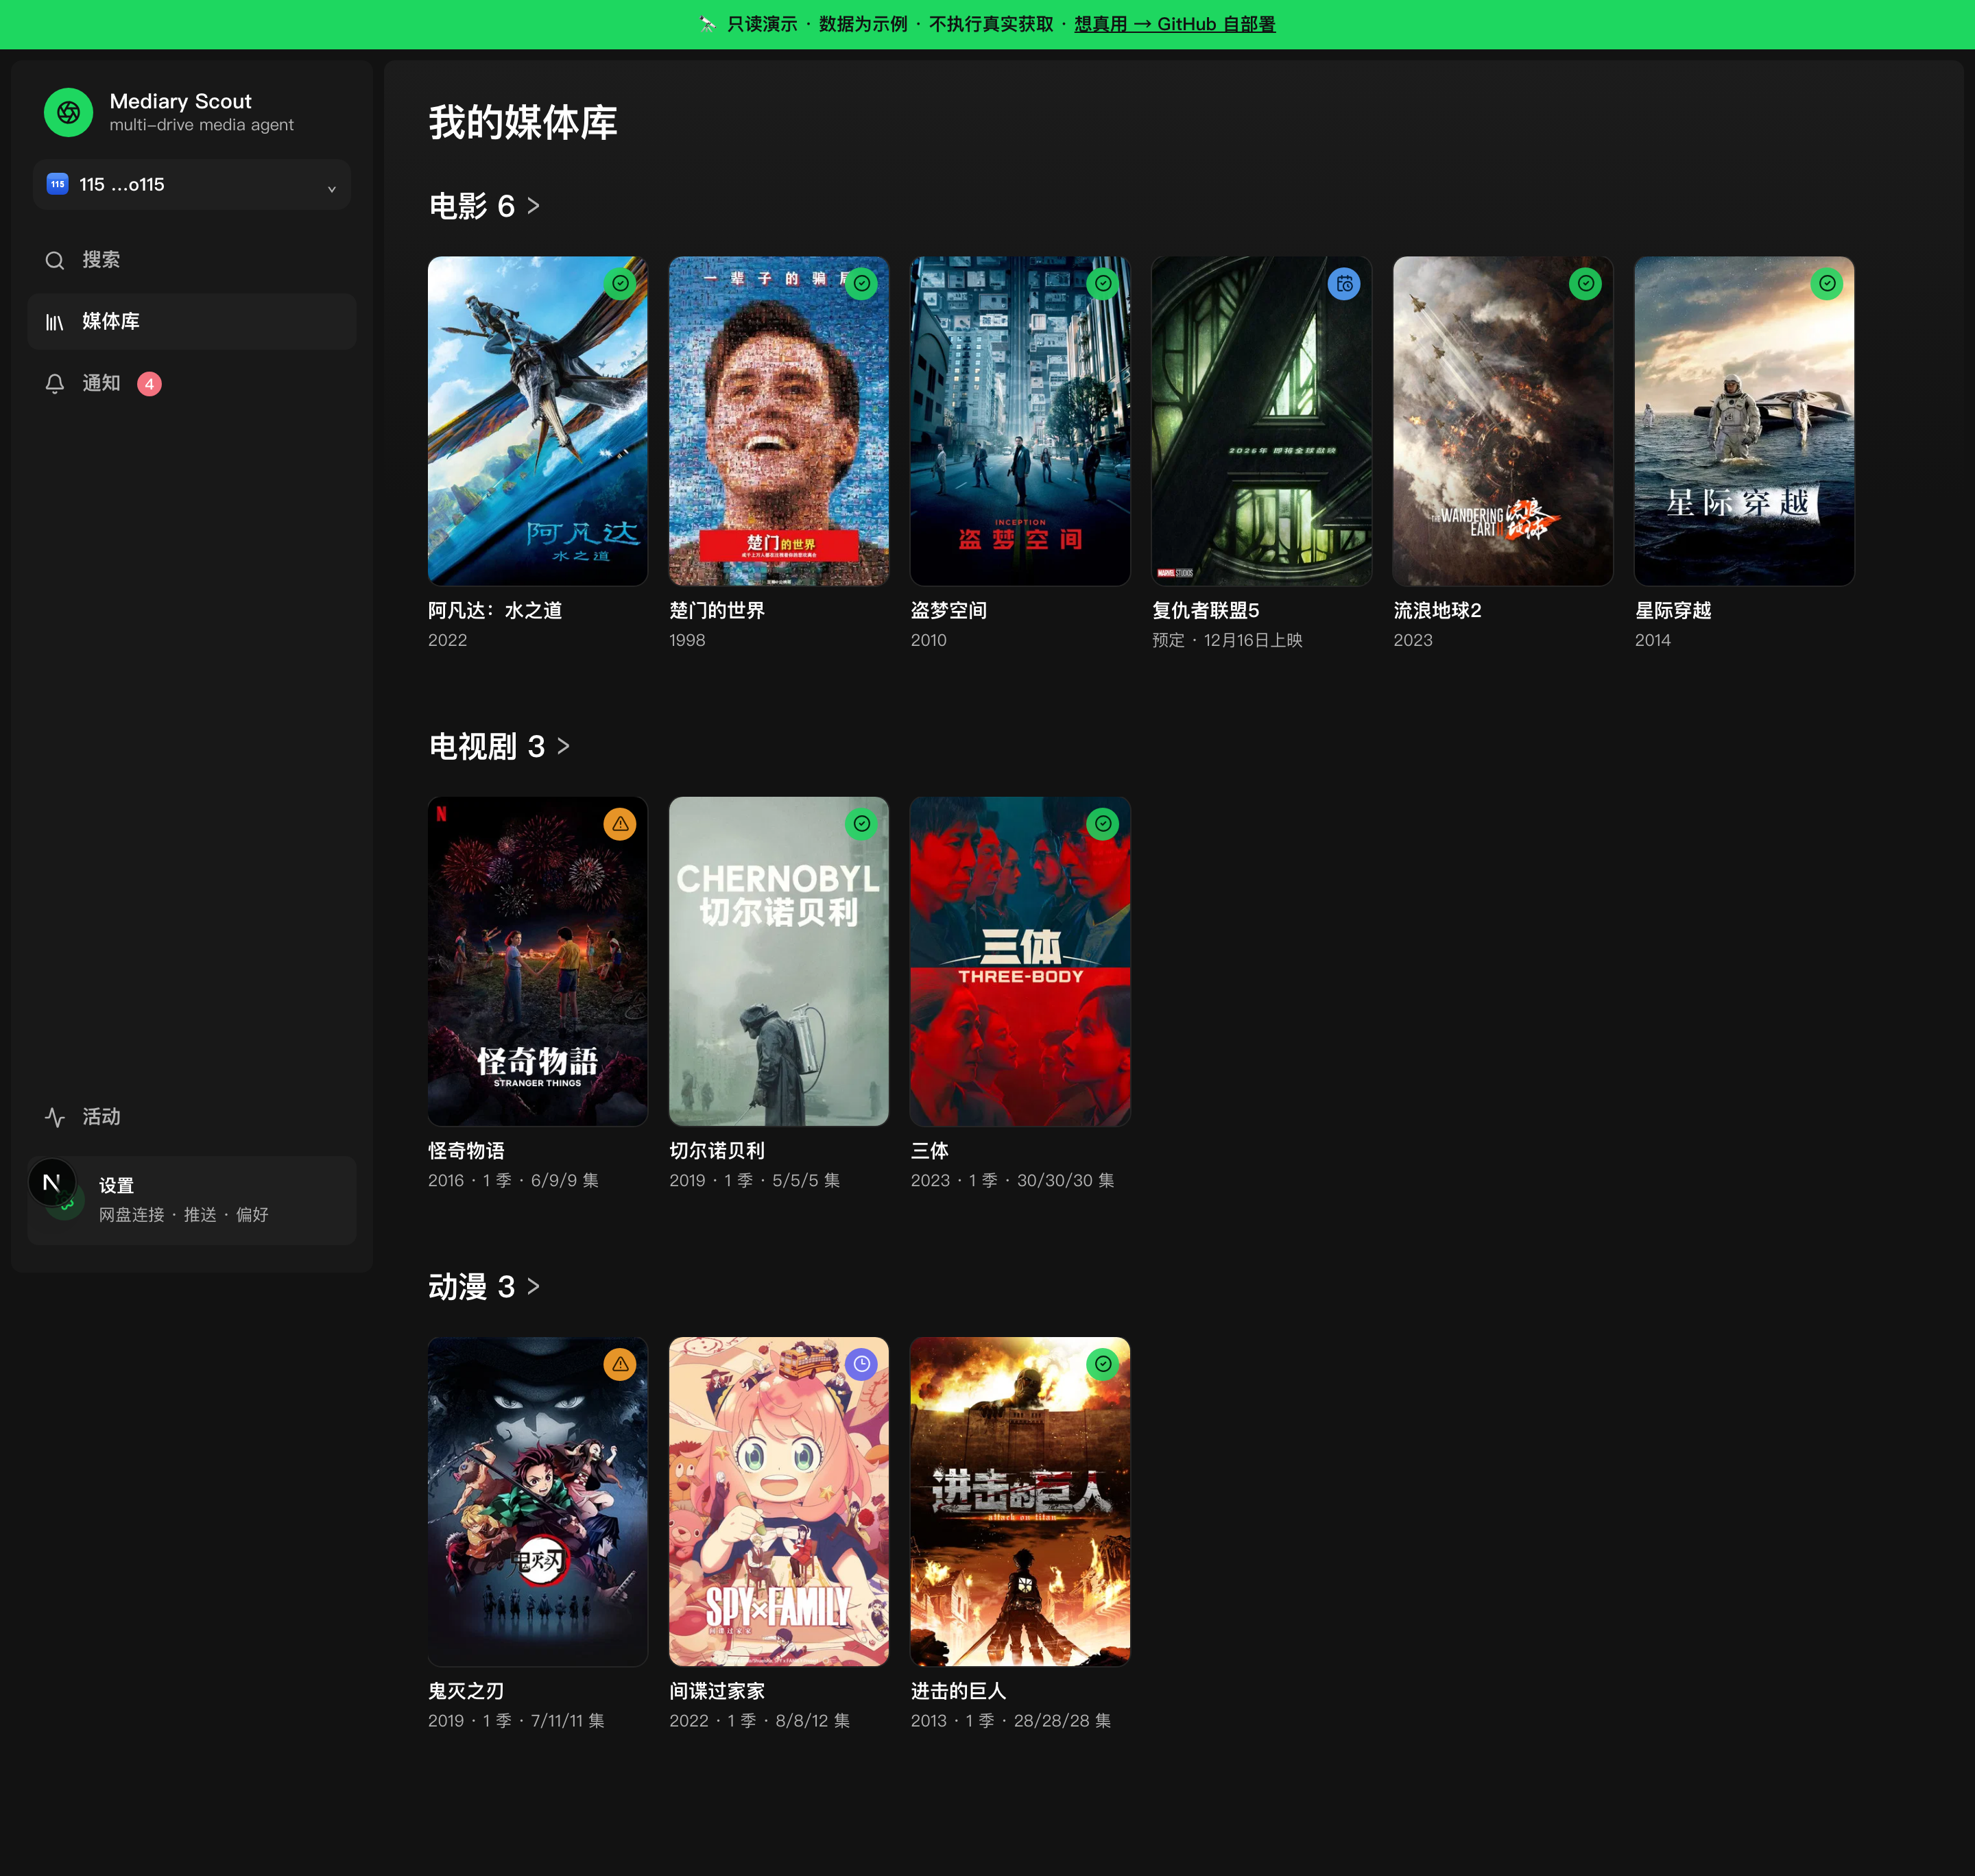Open the 鬼灭之刃 poster
Viewport: 1975px width, 1876px height.
click(x=538, y=1502)
